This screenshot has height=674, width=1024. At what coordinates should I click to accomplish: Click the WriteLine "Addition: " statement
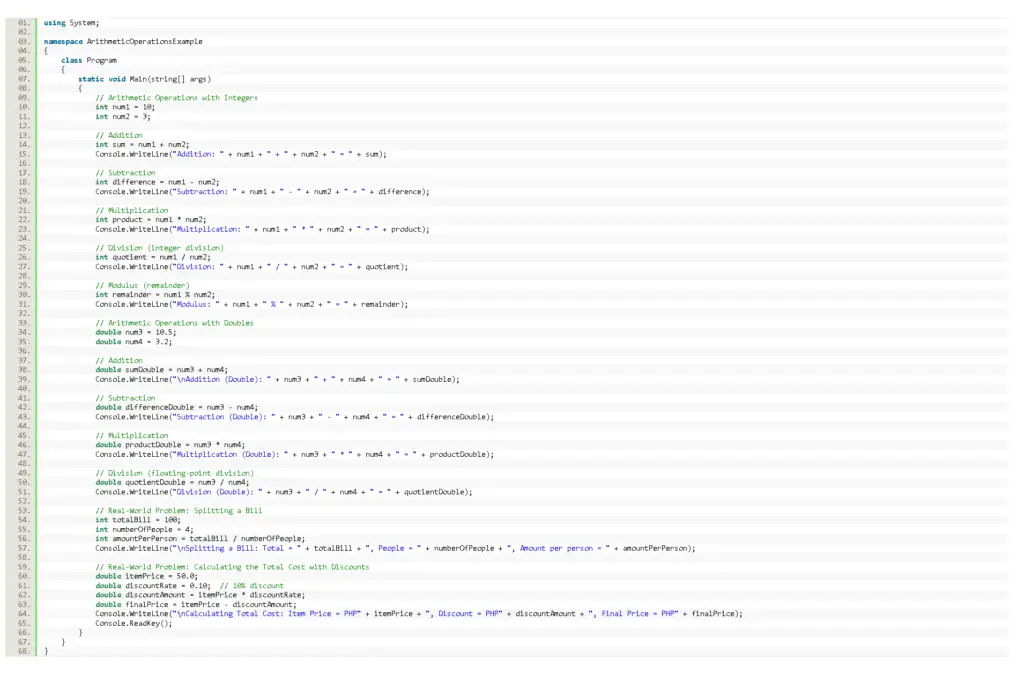(241, 155)
